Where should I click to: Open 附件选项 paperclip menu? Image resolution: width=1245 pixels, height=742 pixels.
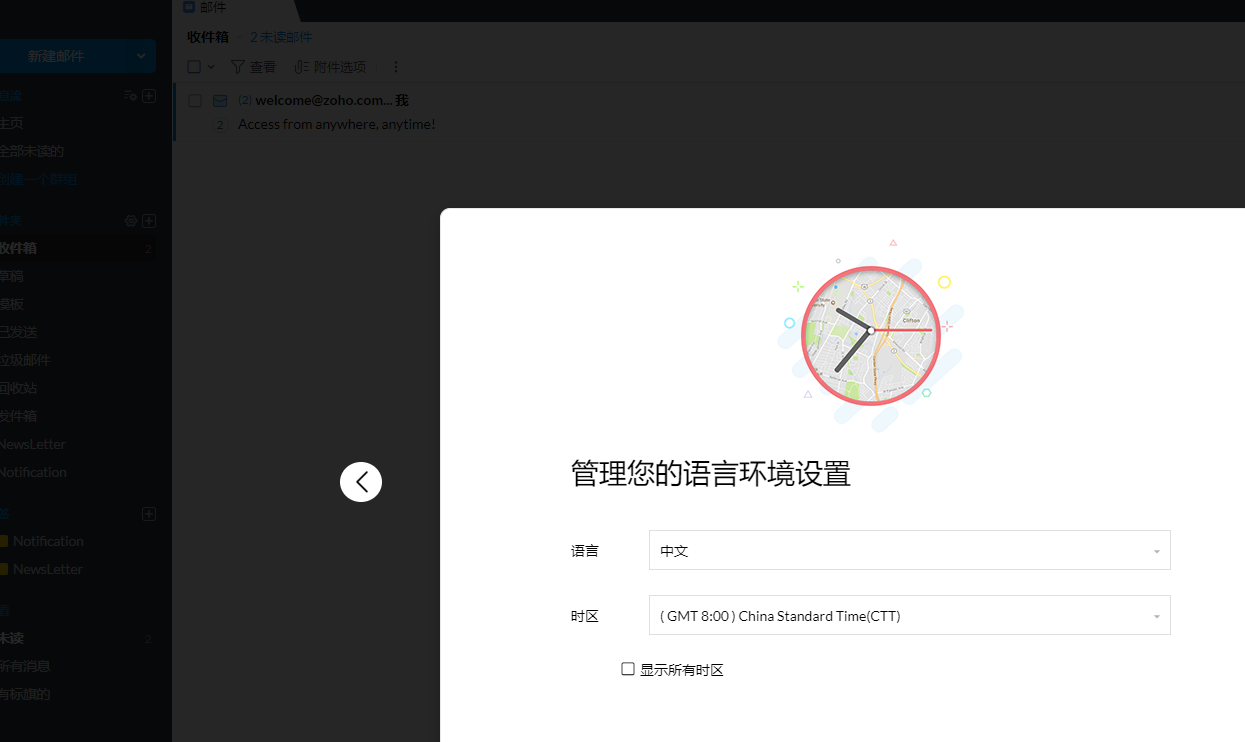(x=330, y=67)
